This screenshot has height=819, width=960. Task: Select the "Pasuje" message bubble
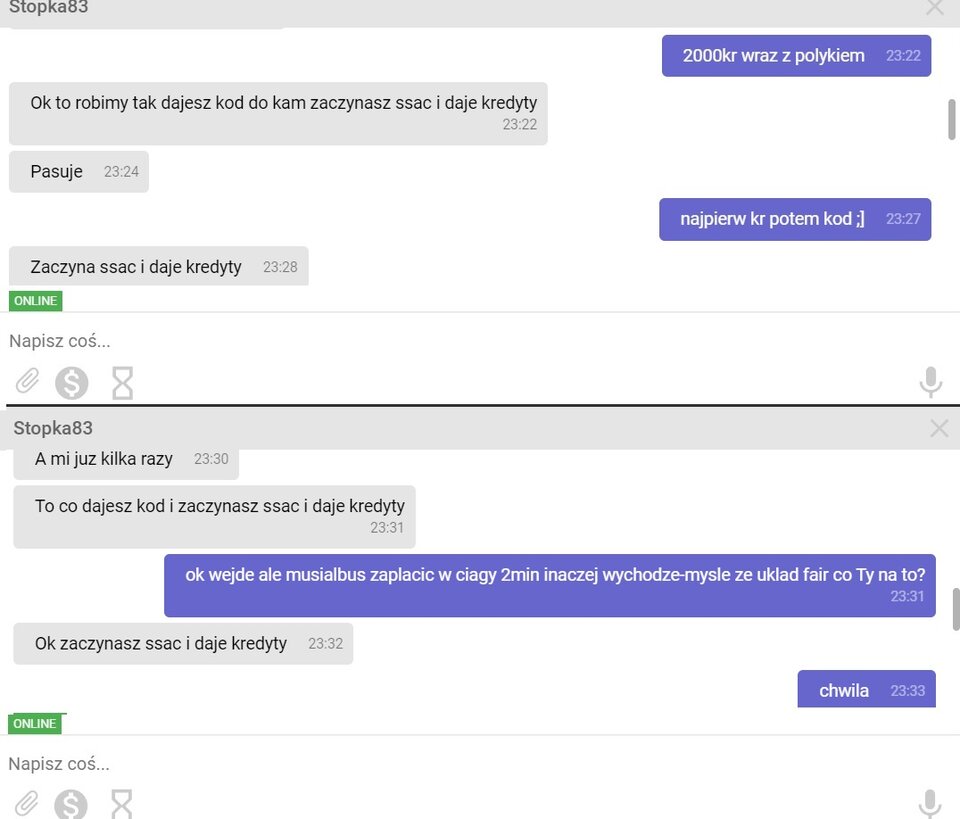(x=78, y=172)
